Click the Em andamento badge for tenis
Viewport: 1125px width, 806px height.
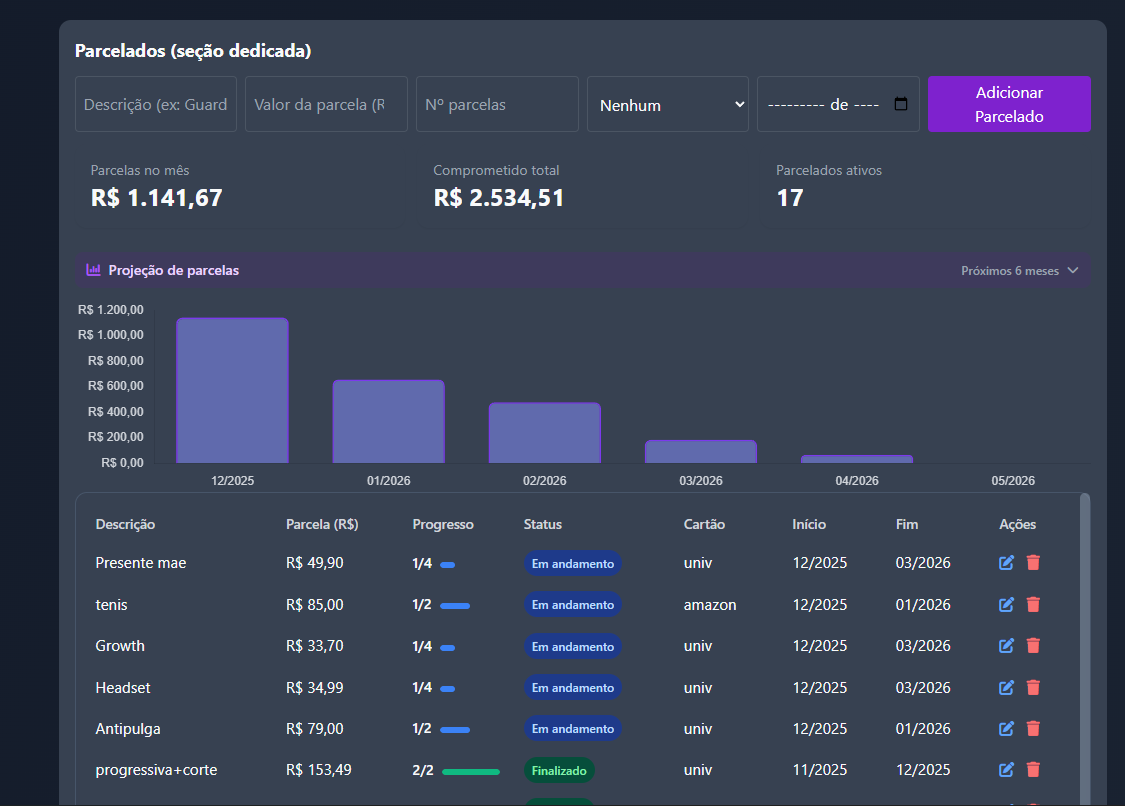[x=572, y=605]
